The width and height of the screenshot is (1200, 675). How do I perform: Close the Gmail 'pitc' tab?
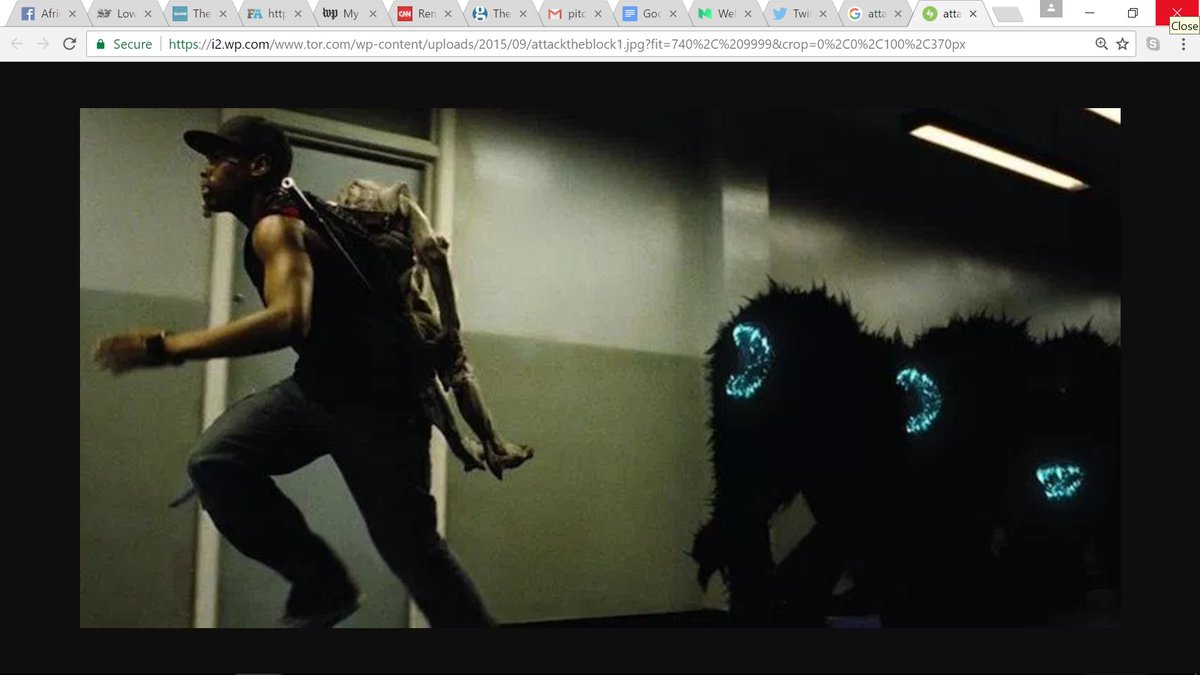(598, 14)
